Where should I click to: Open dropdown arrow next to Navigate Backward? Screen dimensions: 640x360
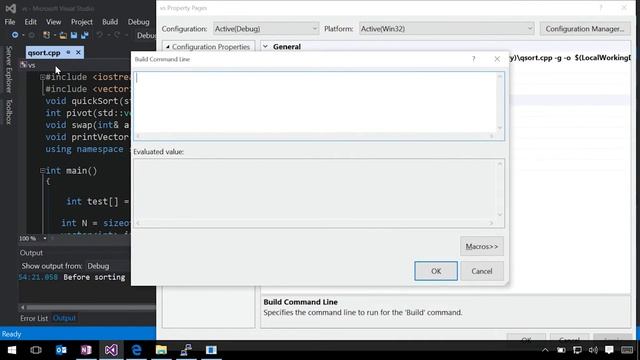pyautogui.click(x=23, y=36)
